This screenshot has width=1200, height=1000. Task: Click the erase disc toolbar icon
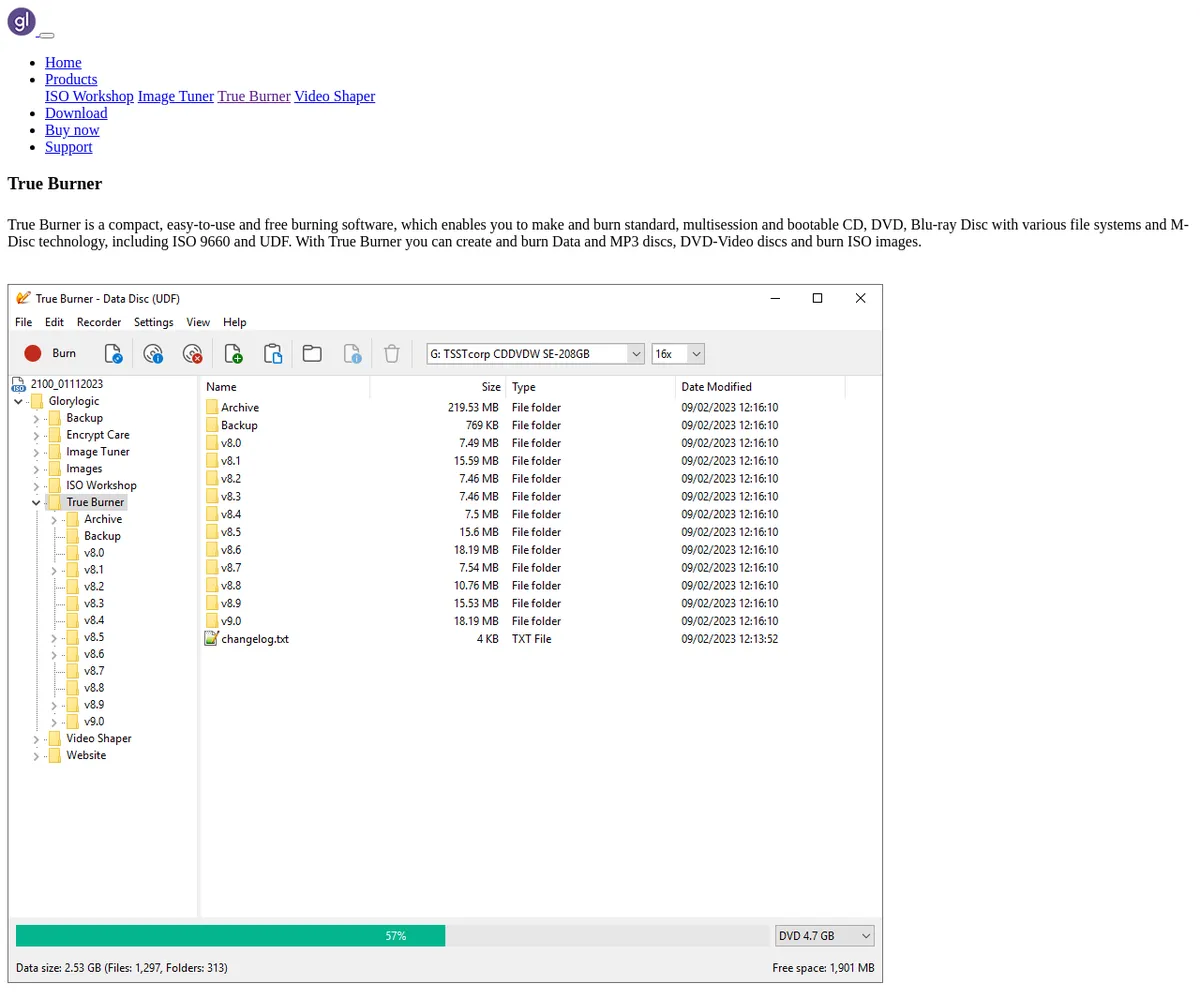(x=192, y=353)
